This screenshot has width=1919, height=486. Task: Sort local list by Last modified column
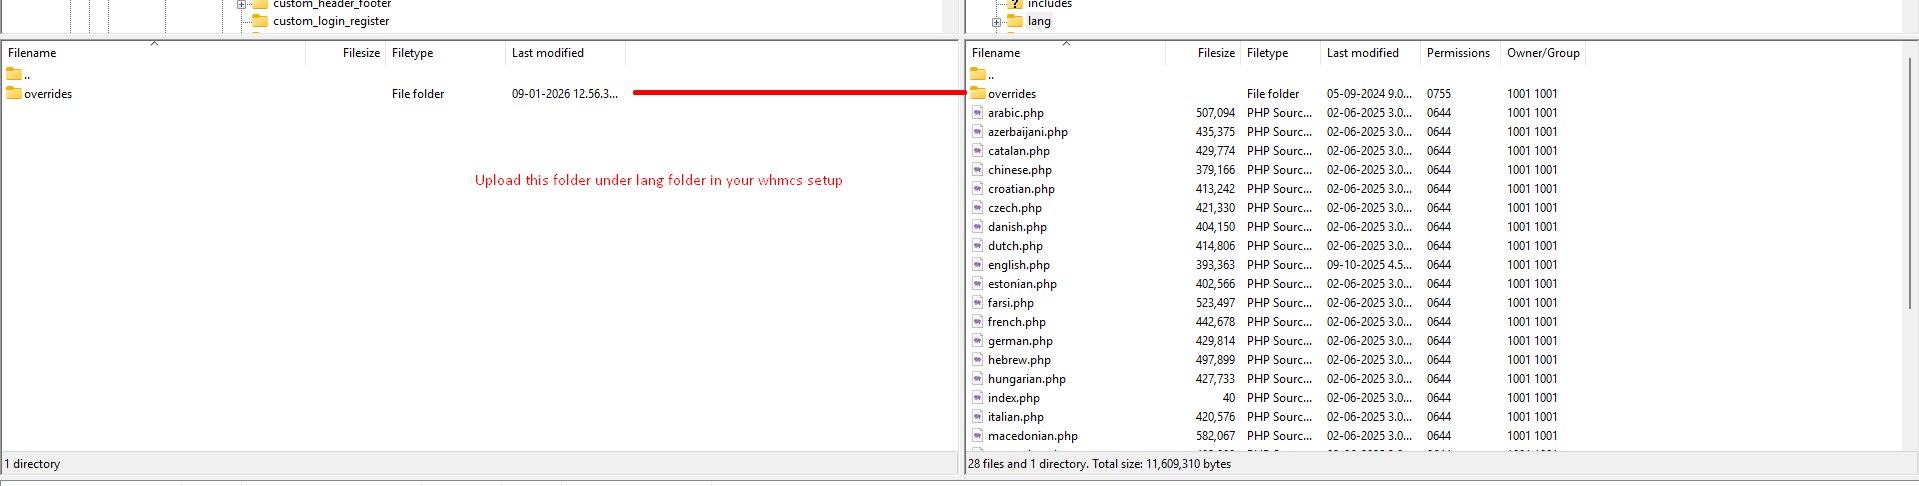547,53
